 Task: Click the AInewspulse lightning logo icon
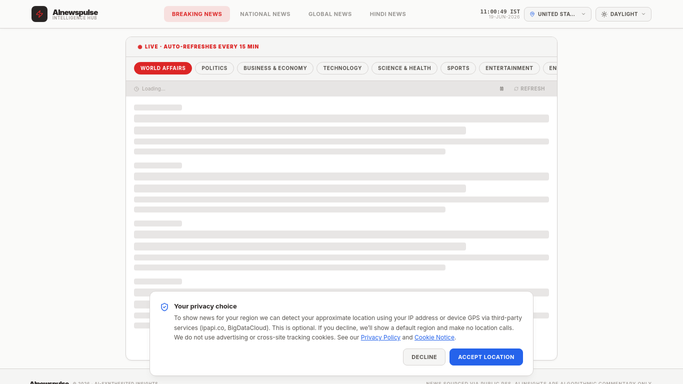[x=39, y=14]
